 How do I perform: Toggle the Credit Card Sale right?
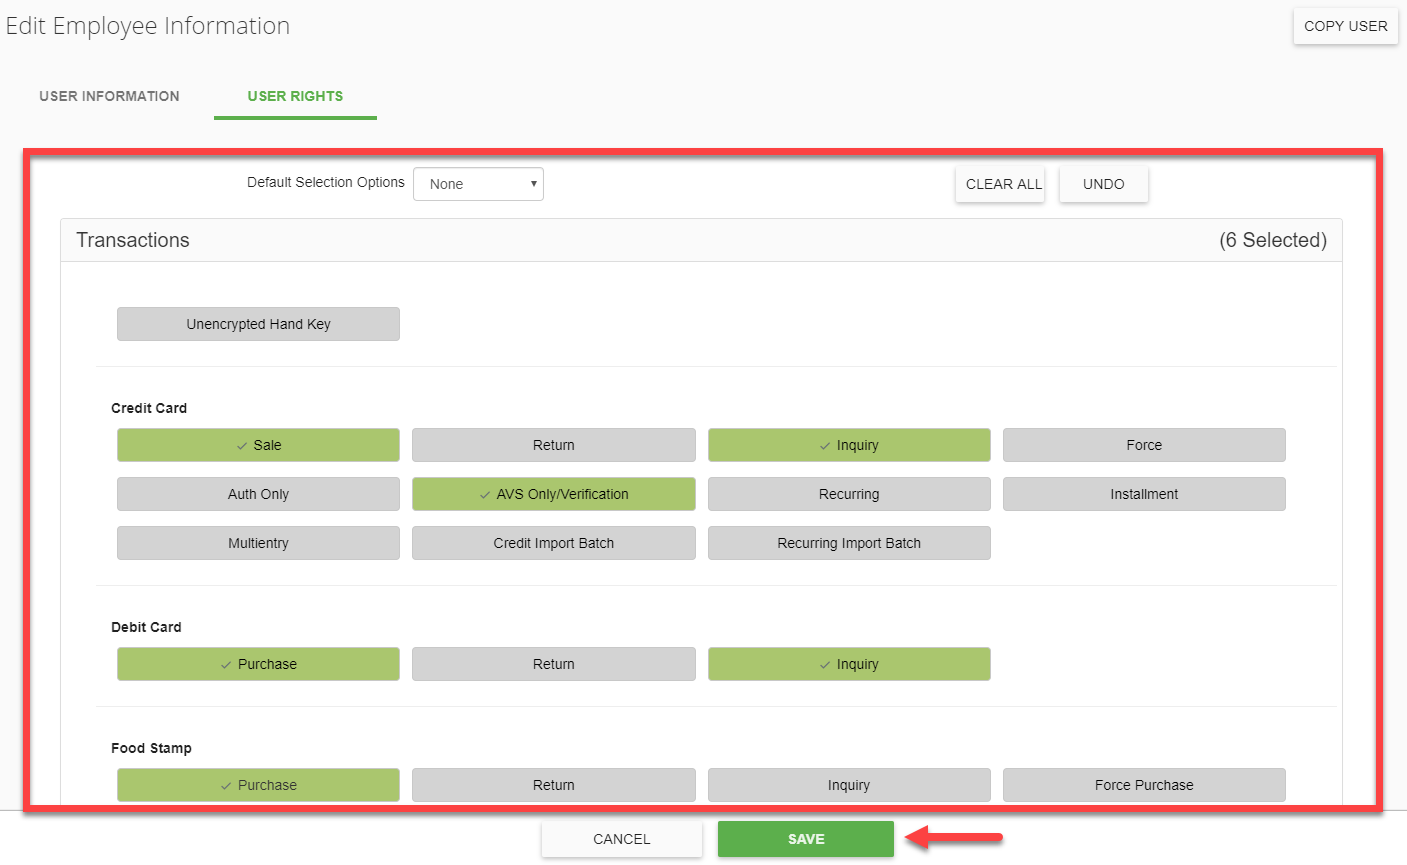[258, 445]
